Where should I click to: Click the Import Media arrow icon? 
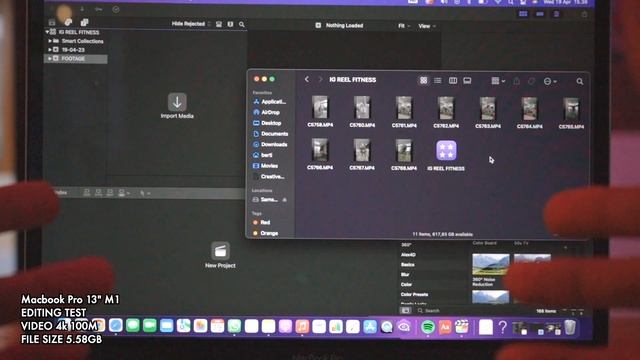click(x=177, y=102)
